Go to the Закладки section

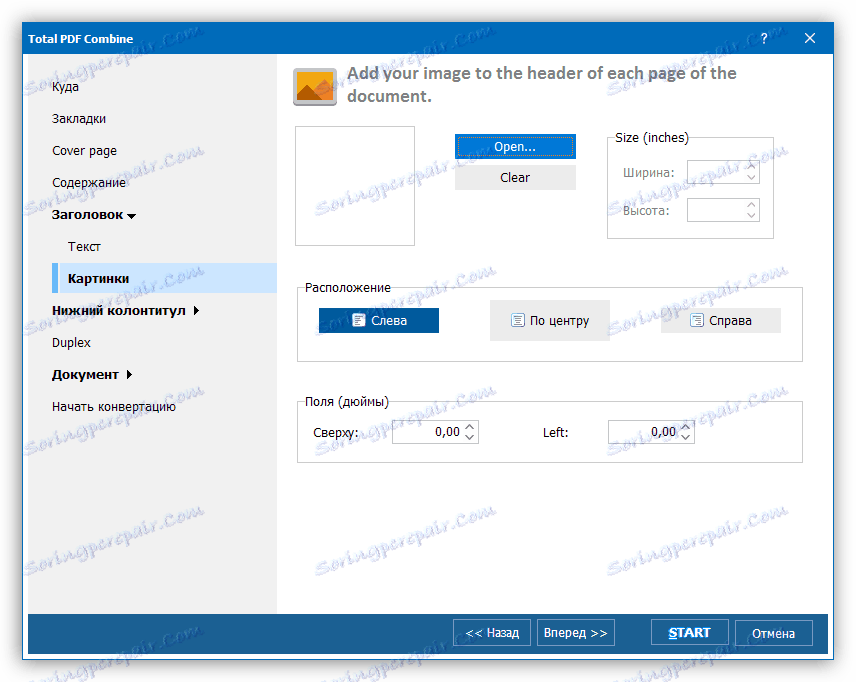(79, 118)
